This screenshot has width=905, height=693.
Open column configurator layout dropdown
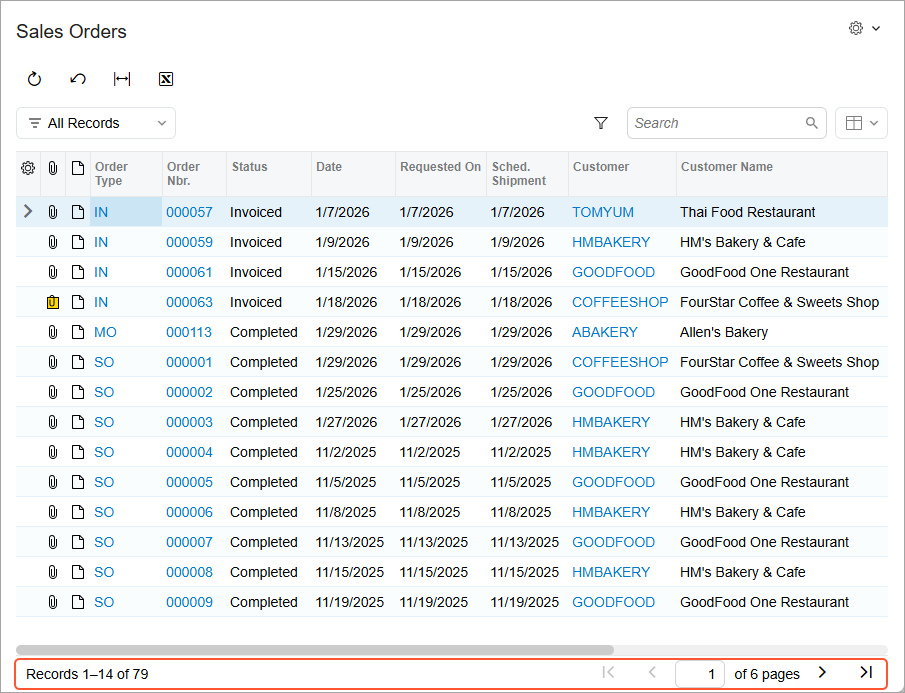861,123
